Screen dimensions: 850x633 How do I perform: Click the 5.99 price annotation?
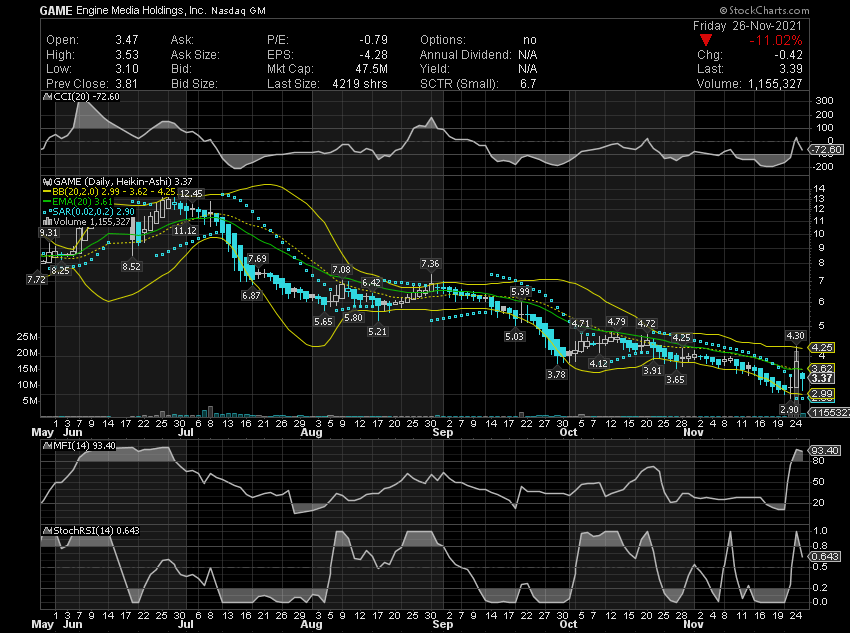520,292
